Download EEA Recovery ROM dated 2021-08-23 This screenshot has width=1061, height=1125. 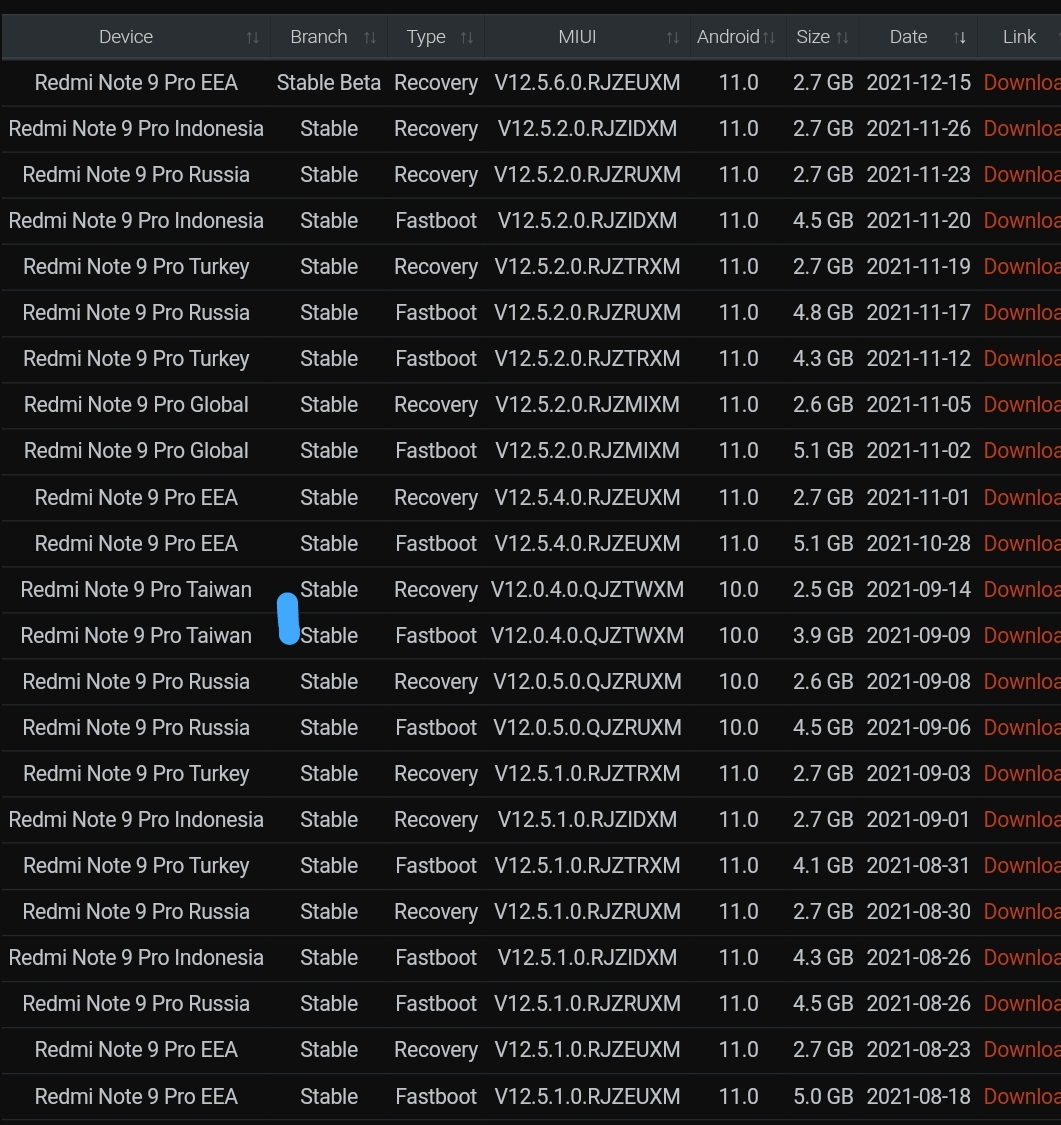tap(1022, 1050)
